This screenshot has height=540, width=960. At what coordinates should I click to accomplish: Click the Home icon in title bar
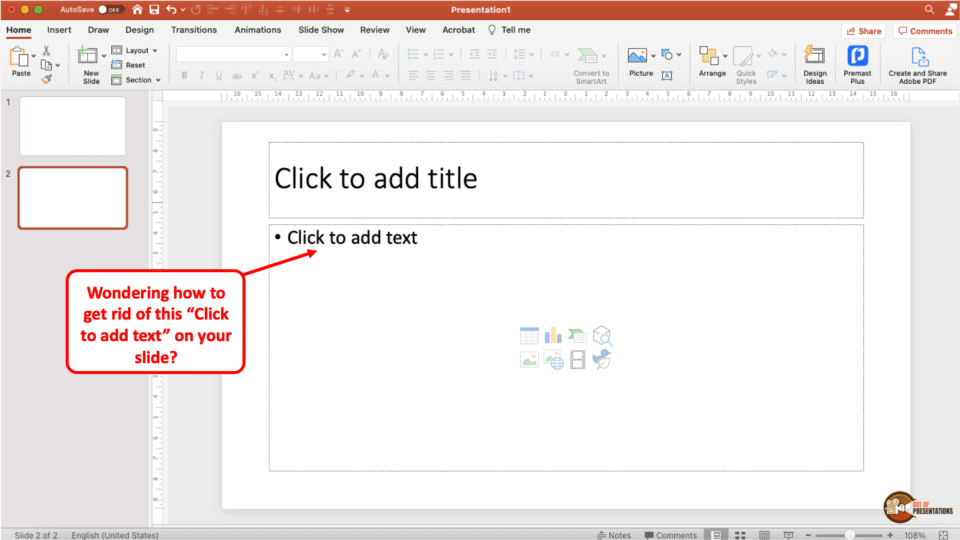click(137, 10)
